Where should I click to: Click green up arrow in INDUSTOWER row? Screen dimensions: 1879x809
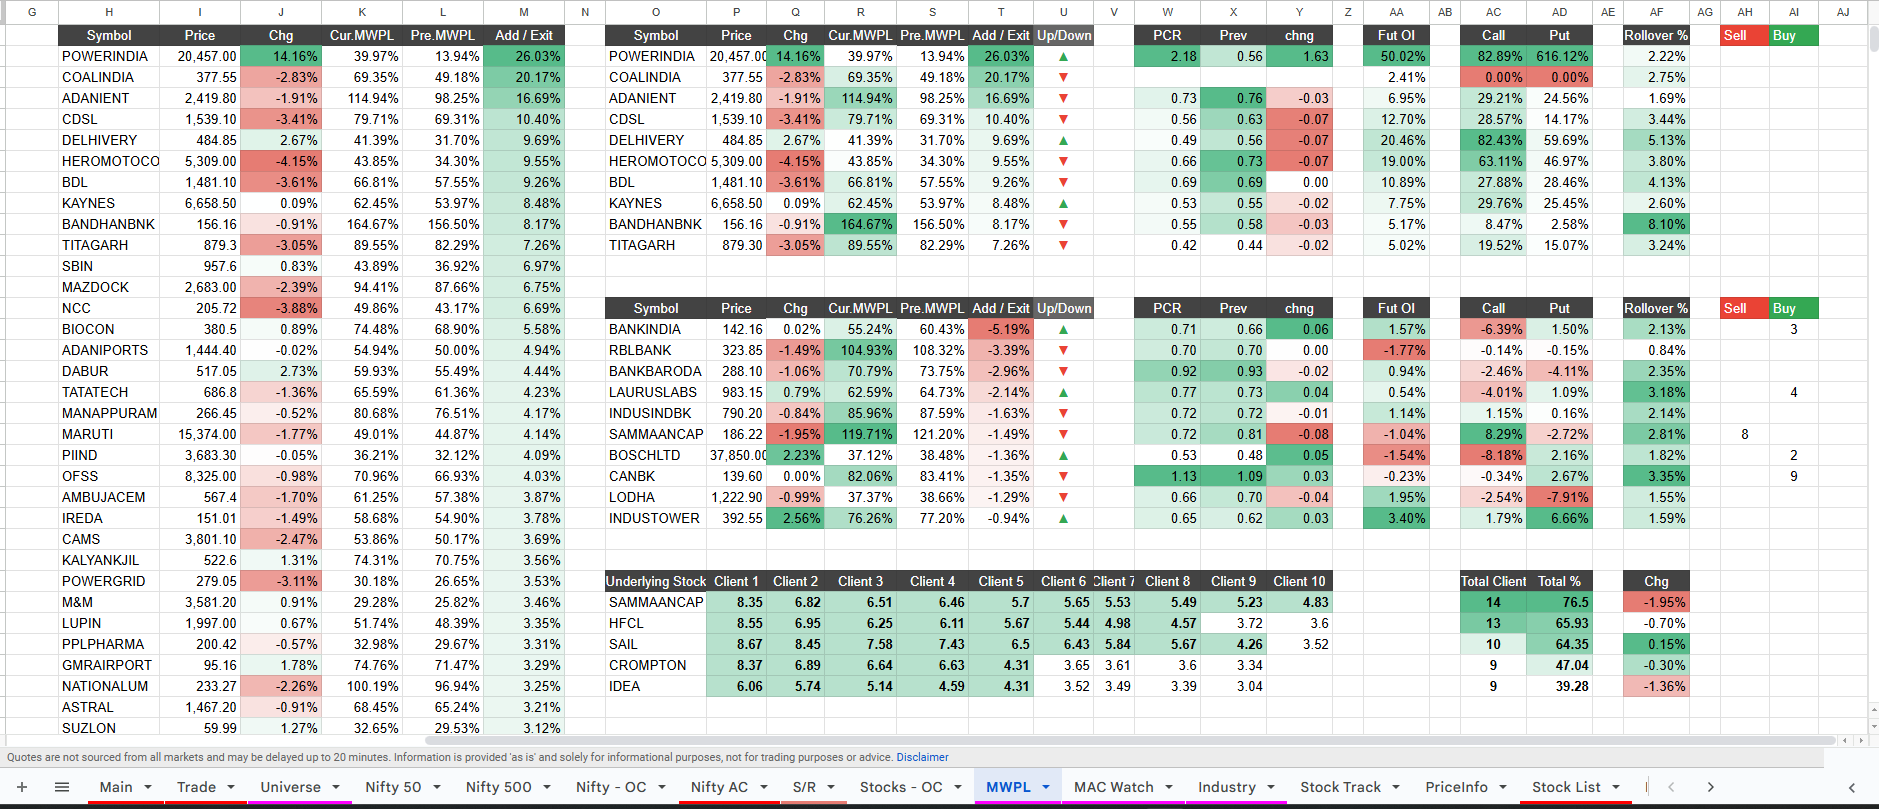1063,518
